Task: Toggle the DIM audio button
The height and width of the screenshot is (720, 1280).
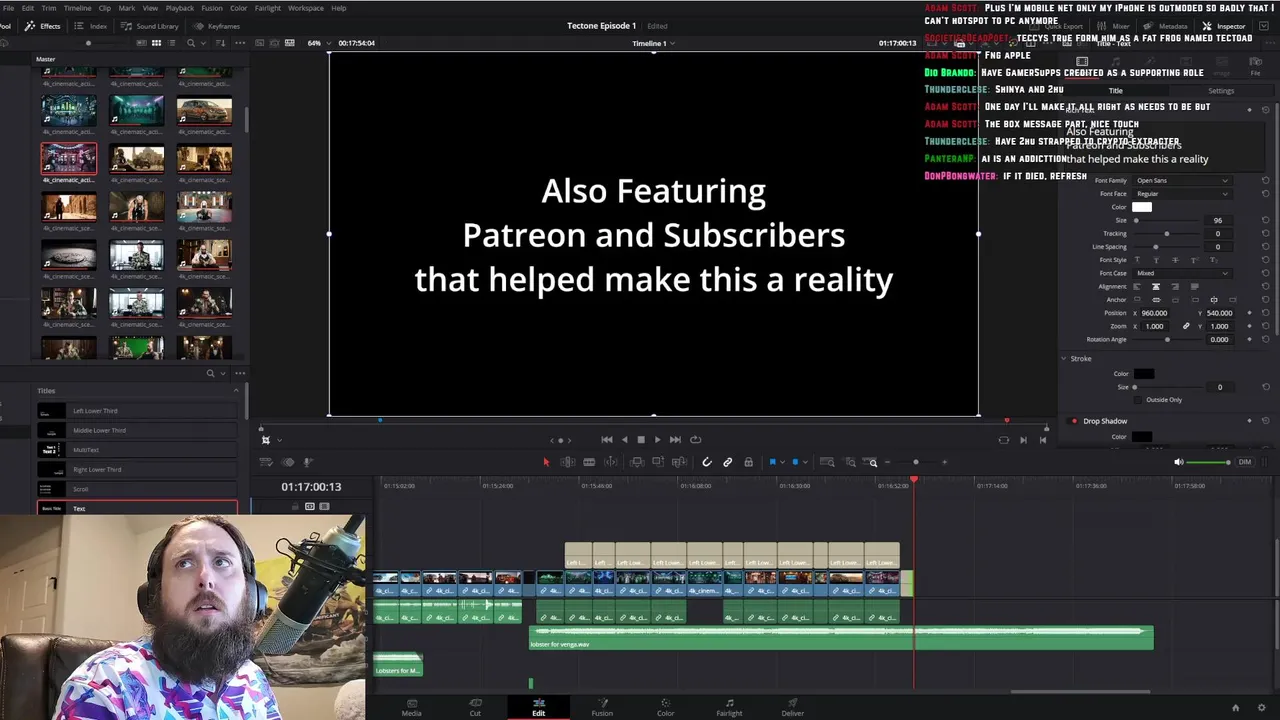Action: click(1245, 462)
